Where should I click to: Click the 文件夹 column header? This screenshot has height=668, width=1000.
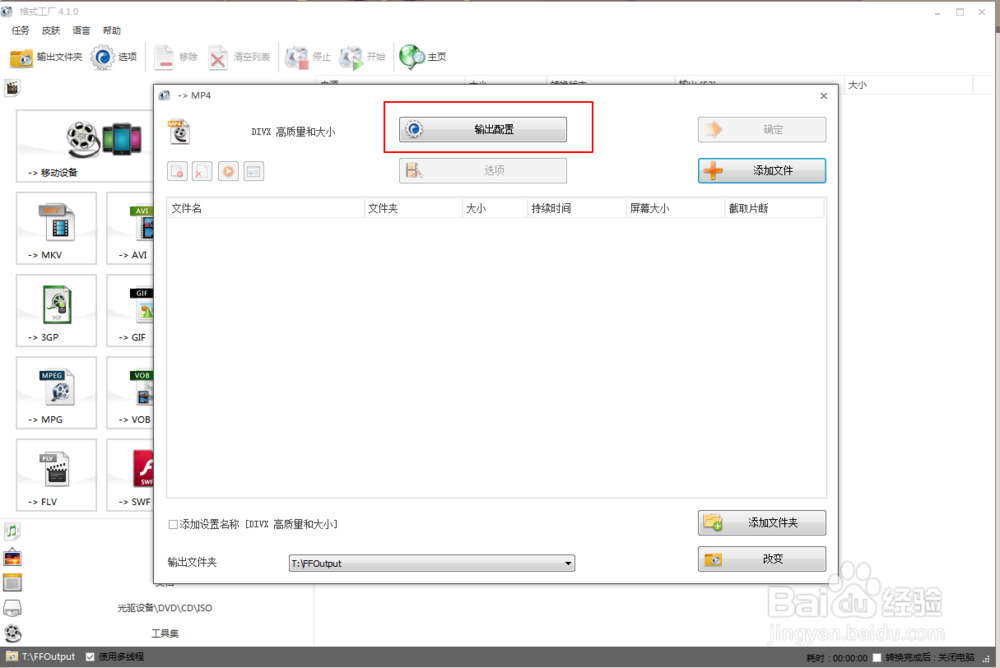point(413,209)
